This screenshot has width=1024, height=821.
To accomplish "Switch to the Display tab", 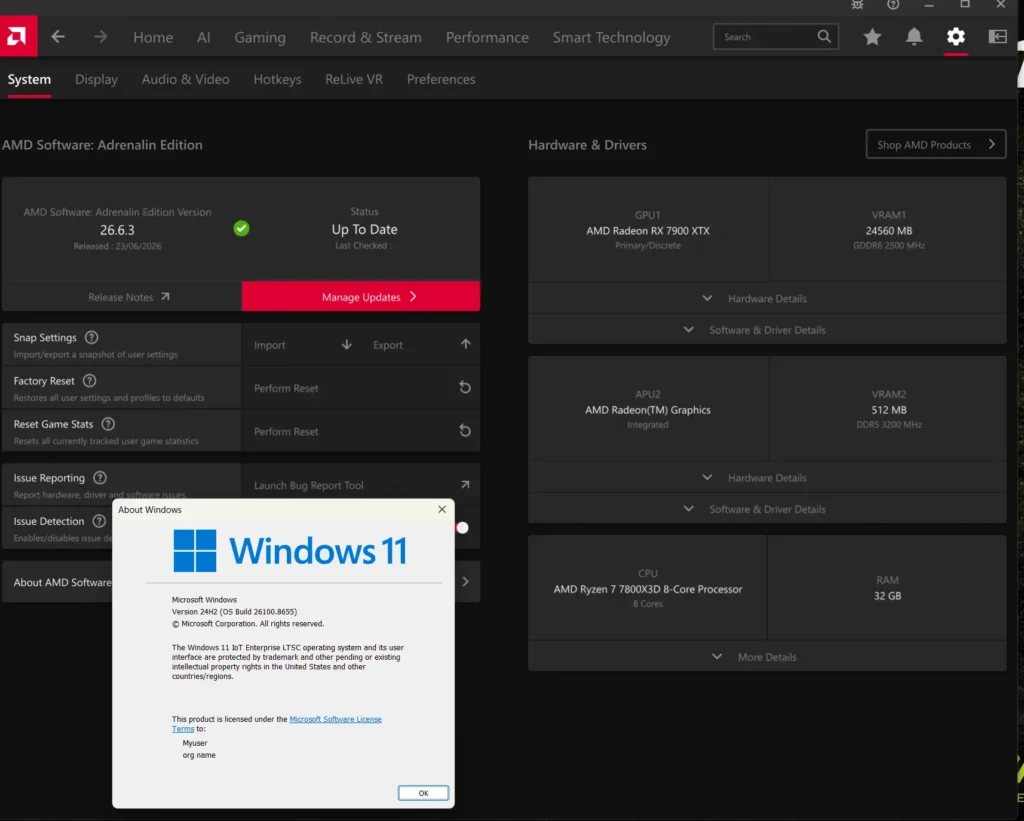I will pyautogui.click(x=96, y=80).
